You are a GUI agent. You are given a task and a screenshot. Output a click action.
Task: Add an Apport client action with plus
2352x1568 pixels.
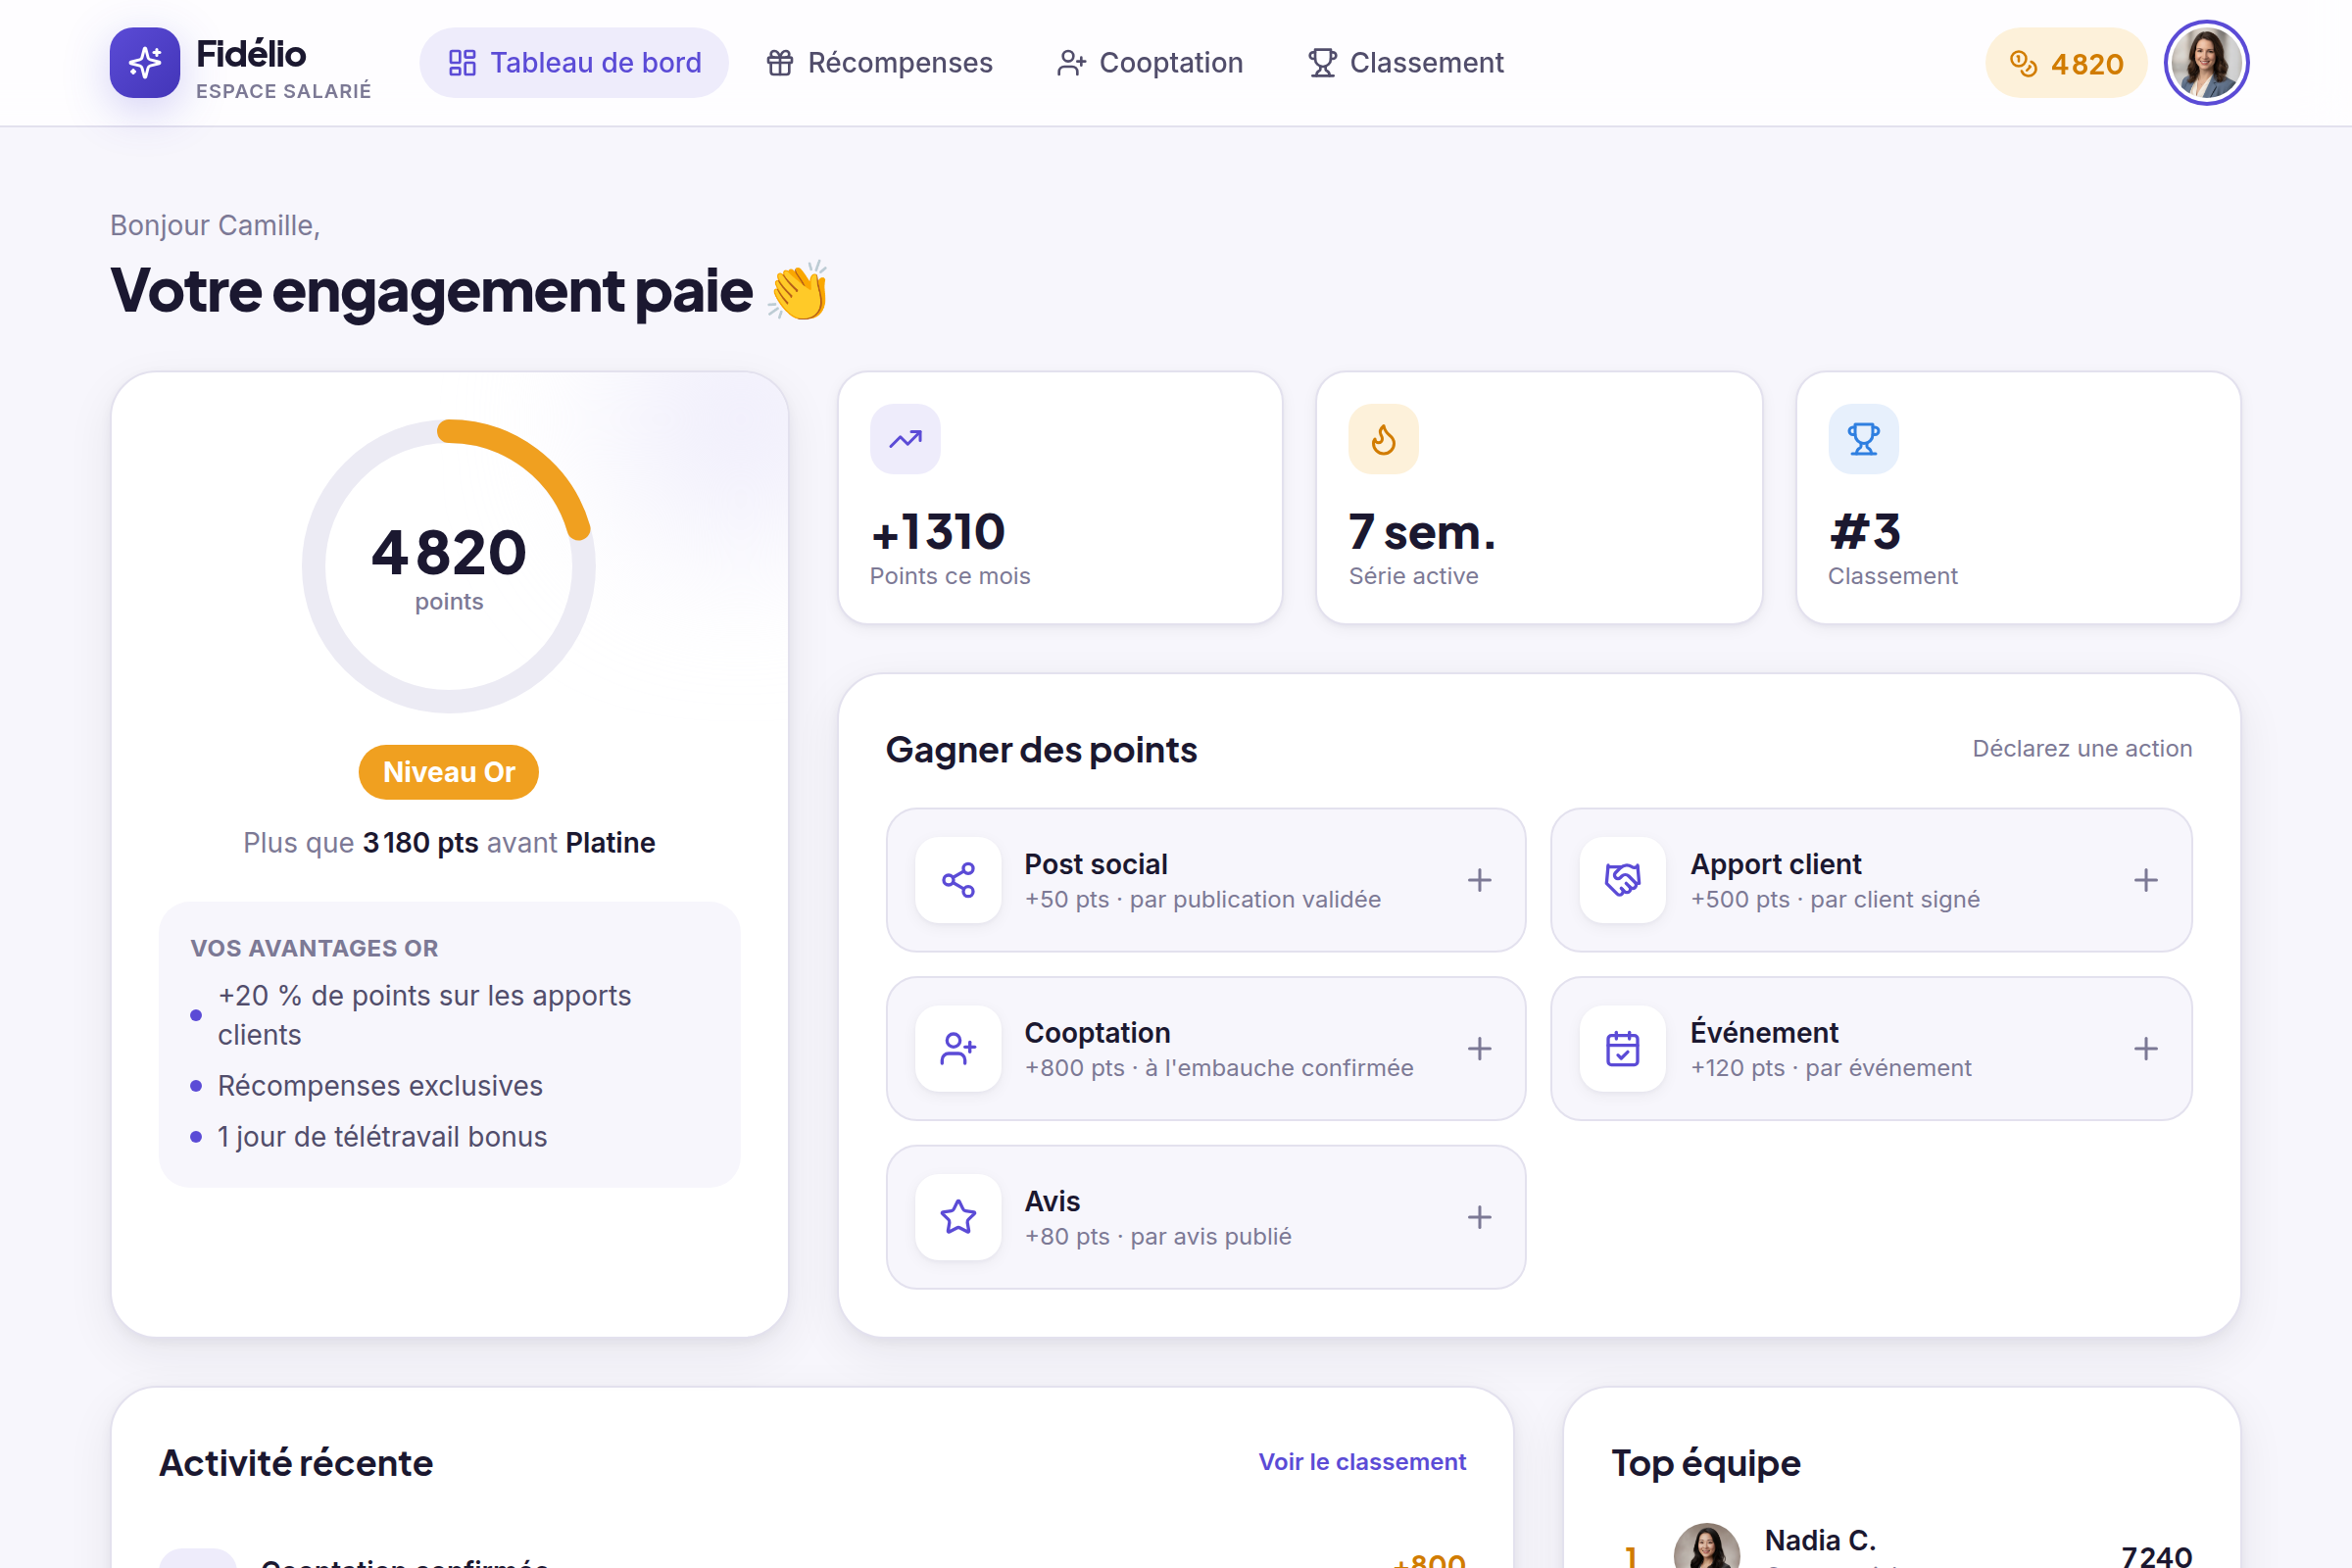click(x=2146, y=880)
